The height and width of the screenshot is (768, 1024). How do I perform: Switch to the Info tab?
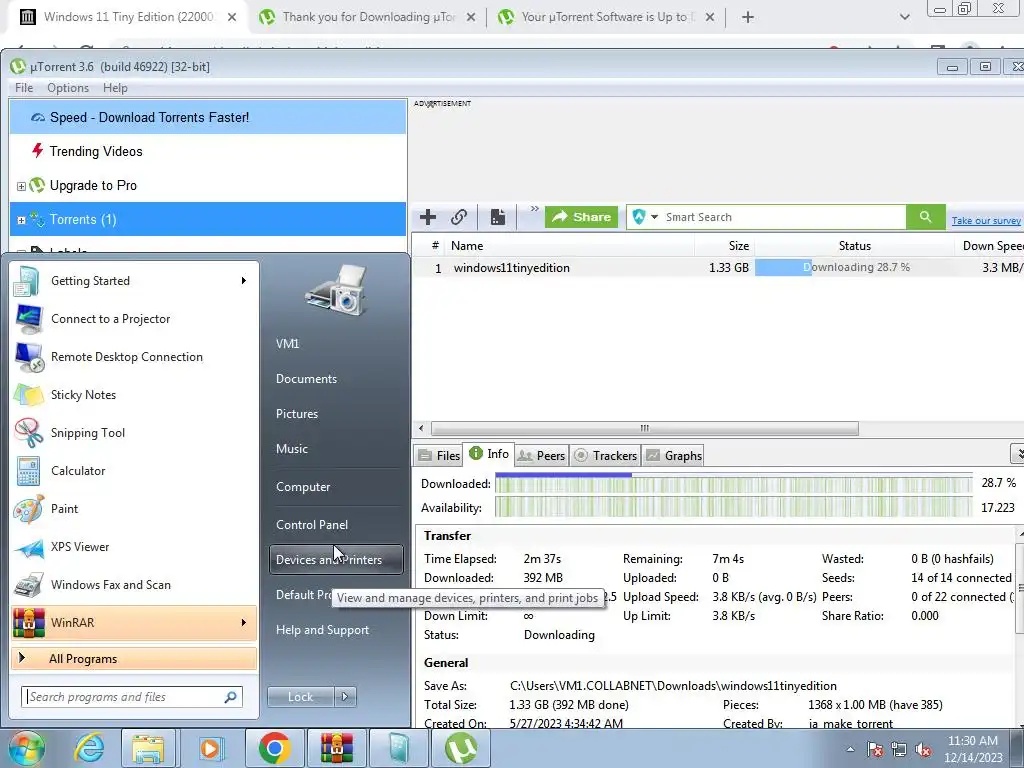pos(488,454)
